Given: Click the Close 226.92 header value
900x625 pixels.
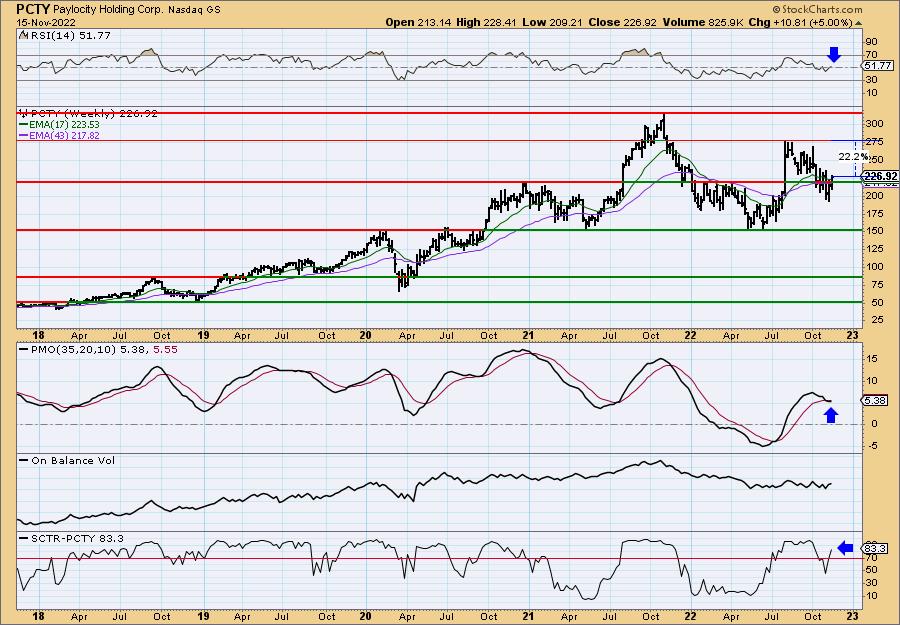Looking at the screenshot, I should (621, 22).
